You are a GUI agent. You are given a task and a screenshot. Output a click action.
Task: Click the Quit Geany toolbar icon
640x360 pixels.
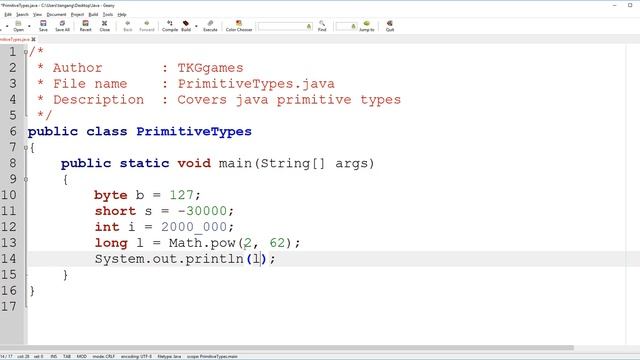point(390,26)
